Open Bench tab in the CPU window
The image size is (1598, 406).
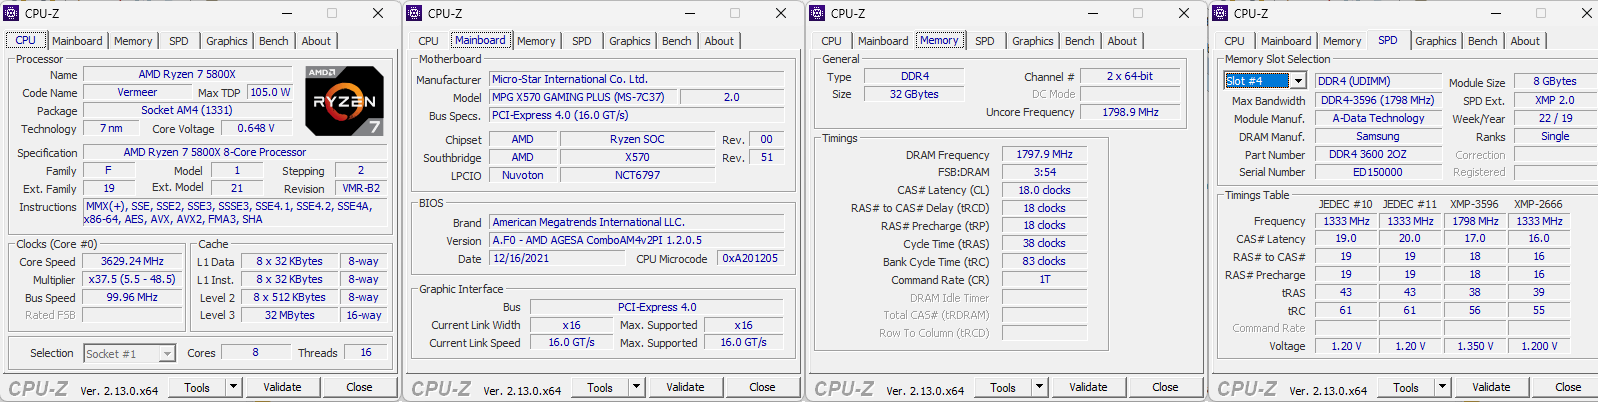[x=274, y=41]
